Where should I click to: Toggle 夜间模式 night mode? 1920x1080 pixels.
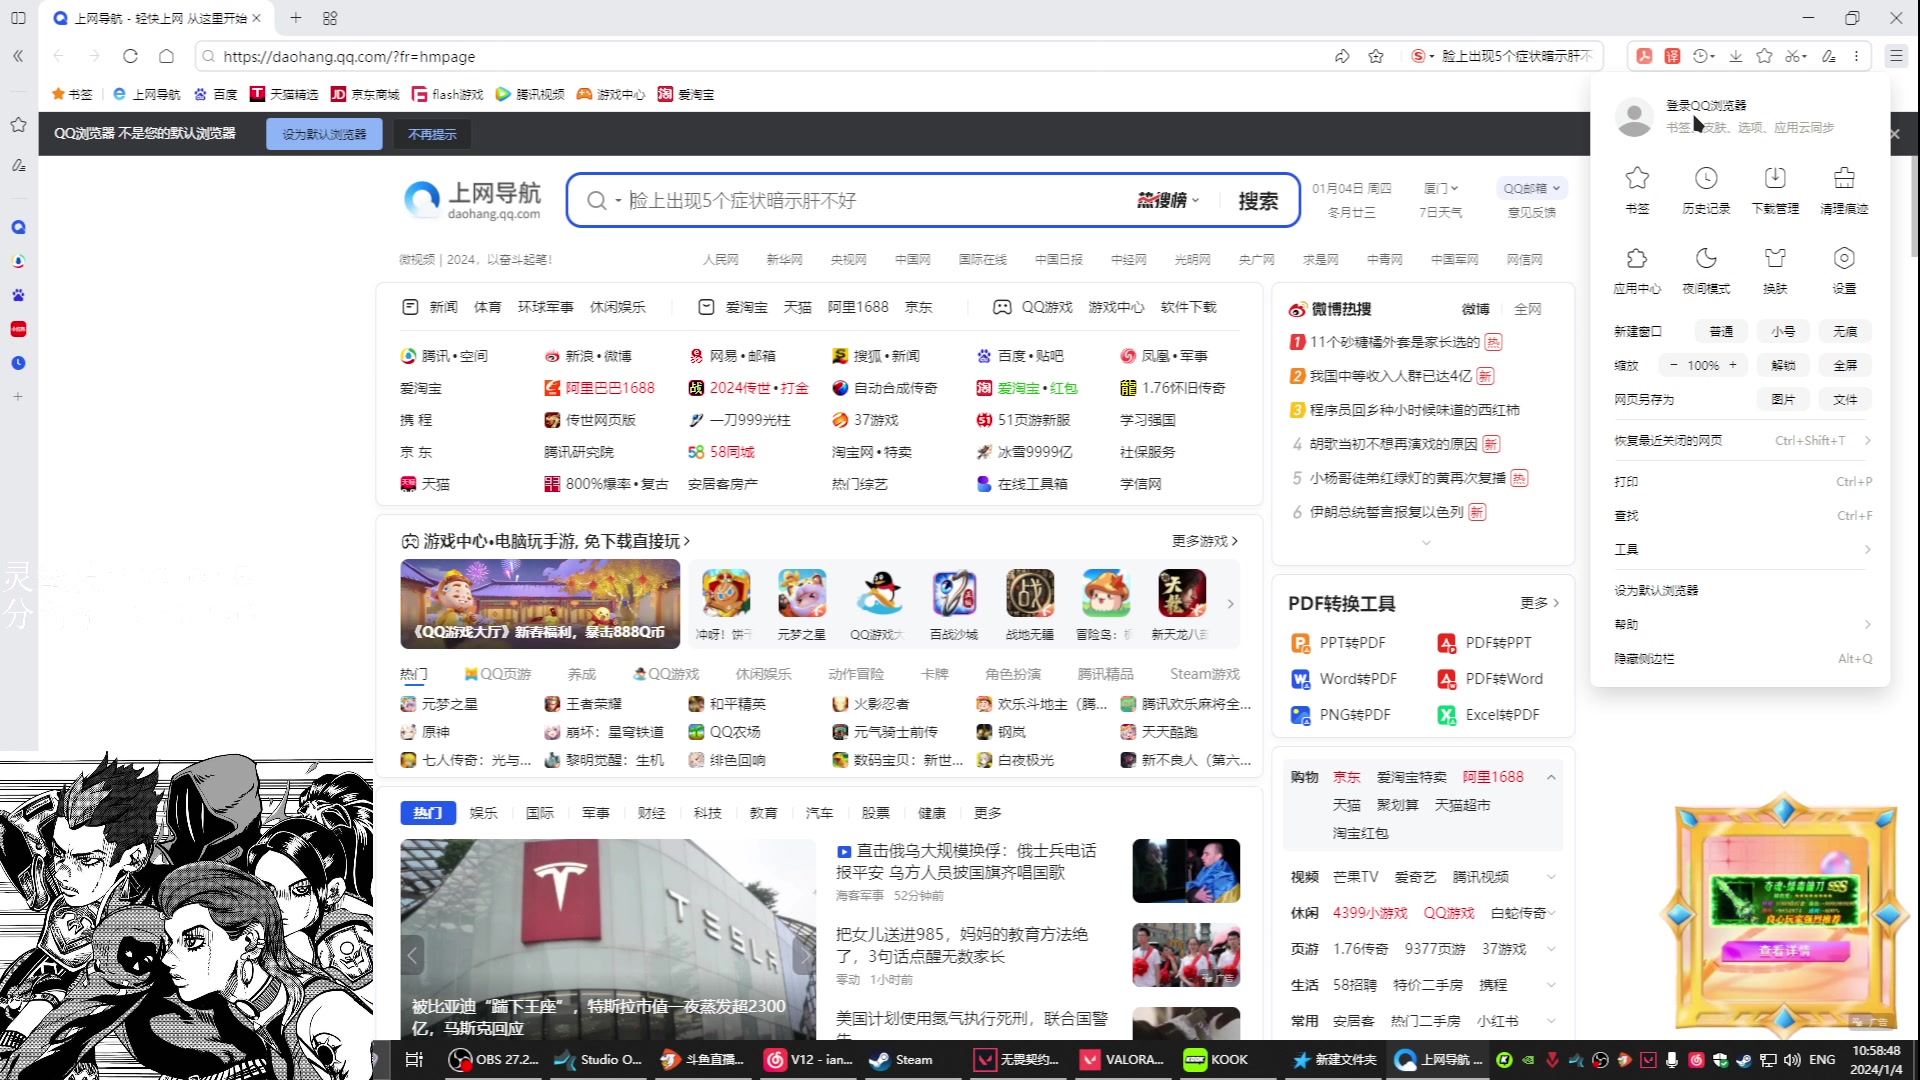(1706, 270)
